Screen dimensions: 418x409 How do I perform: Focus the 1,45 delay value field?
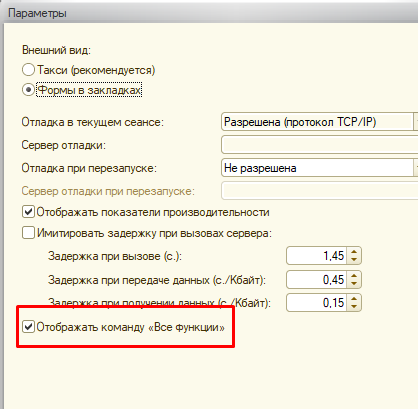[x=317, y=256]
